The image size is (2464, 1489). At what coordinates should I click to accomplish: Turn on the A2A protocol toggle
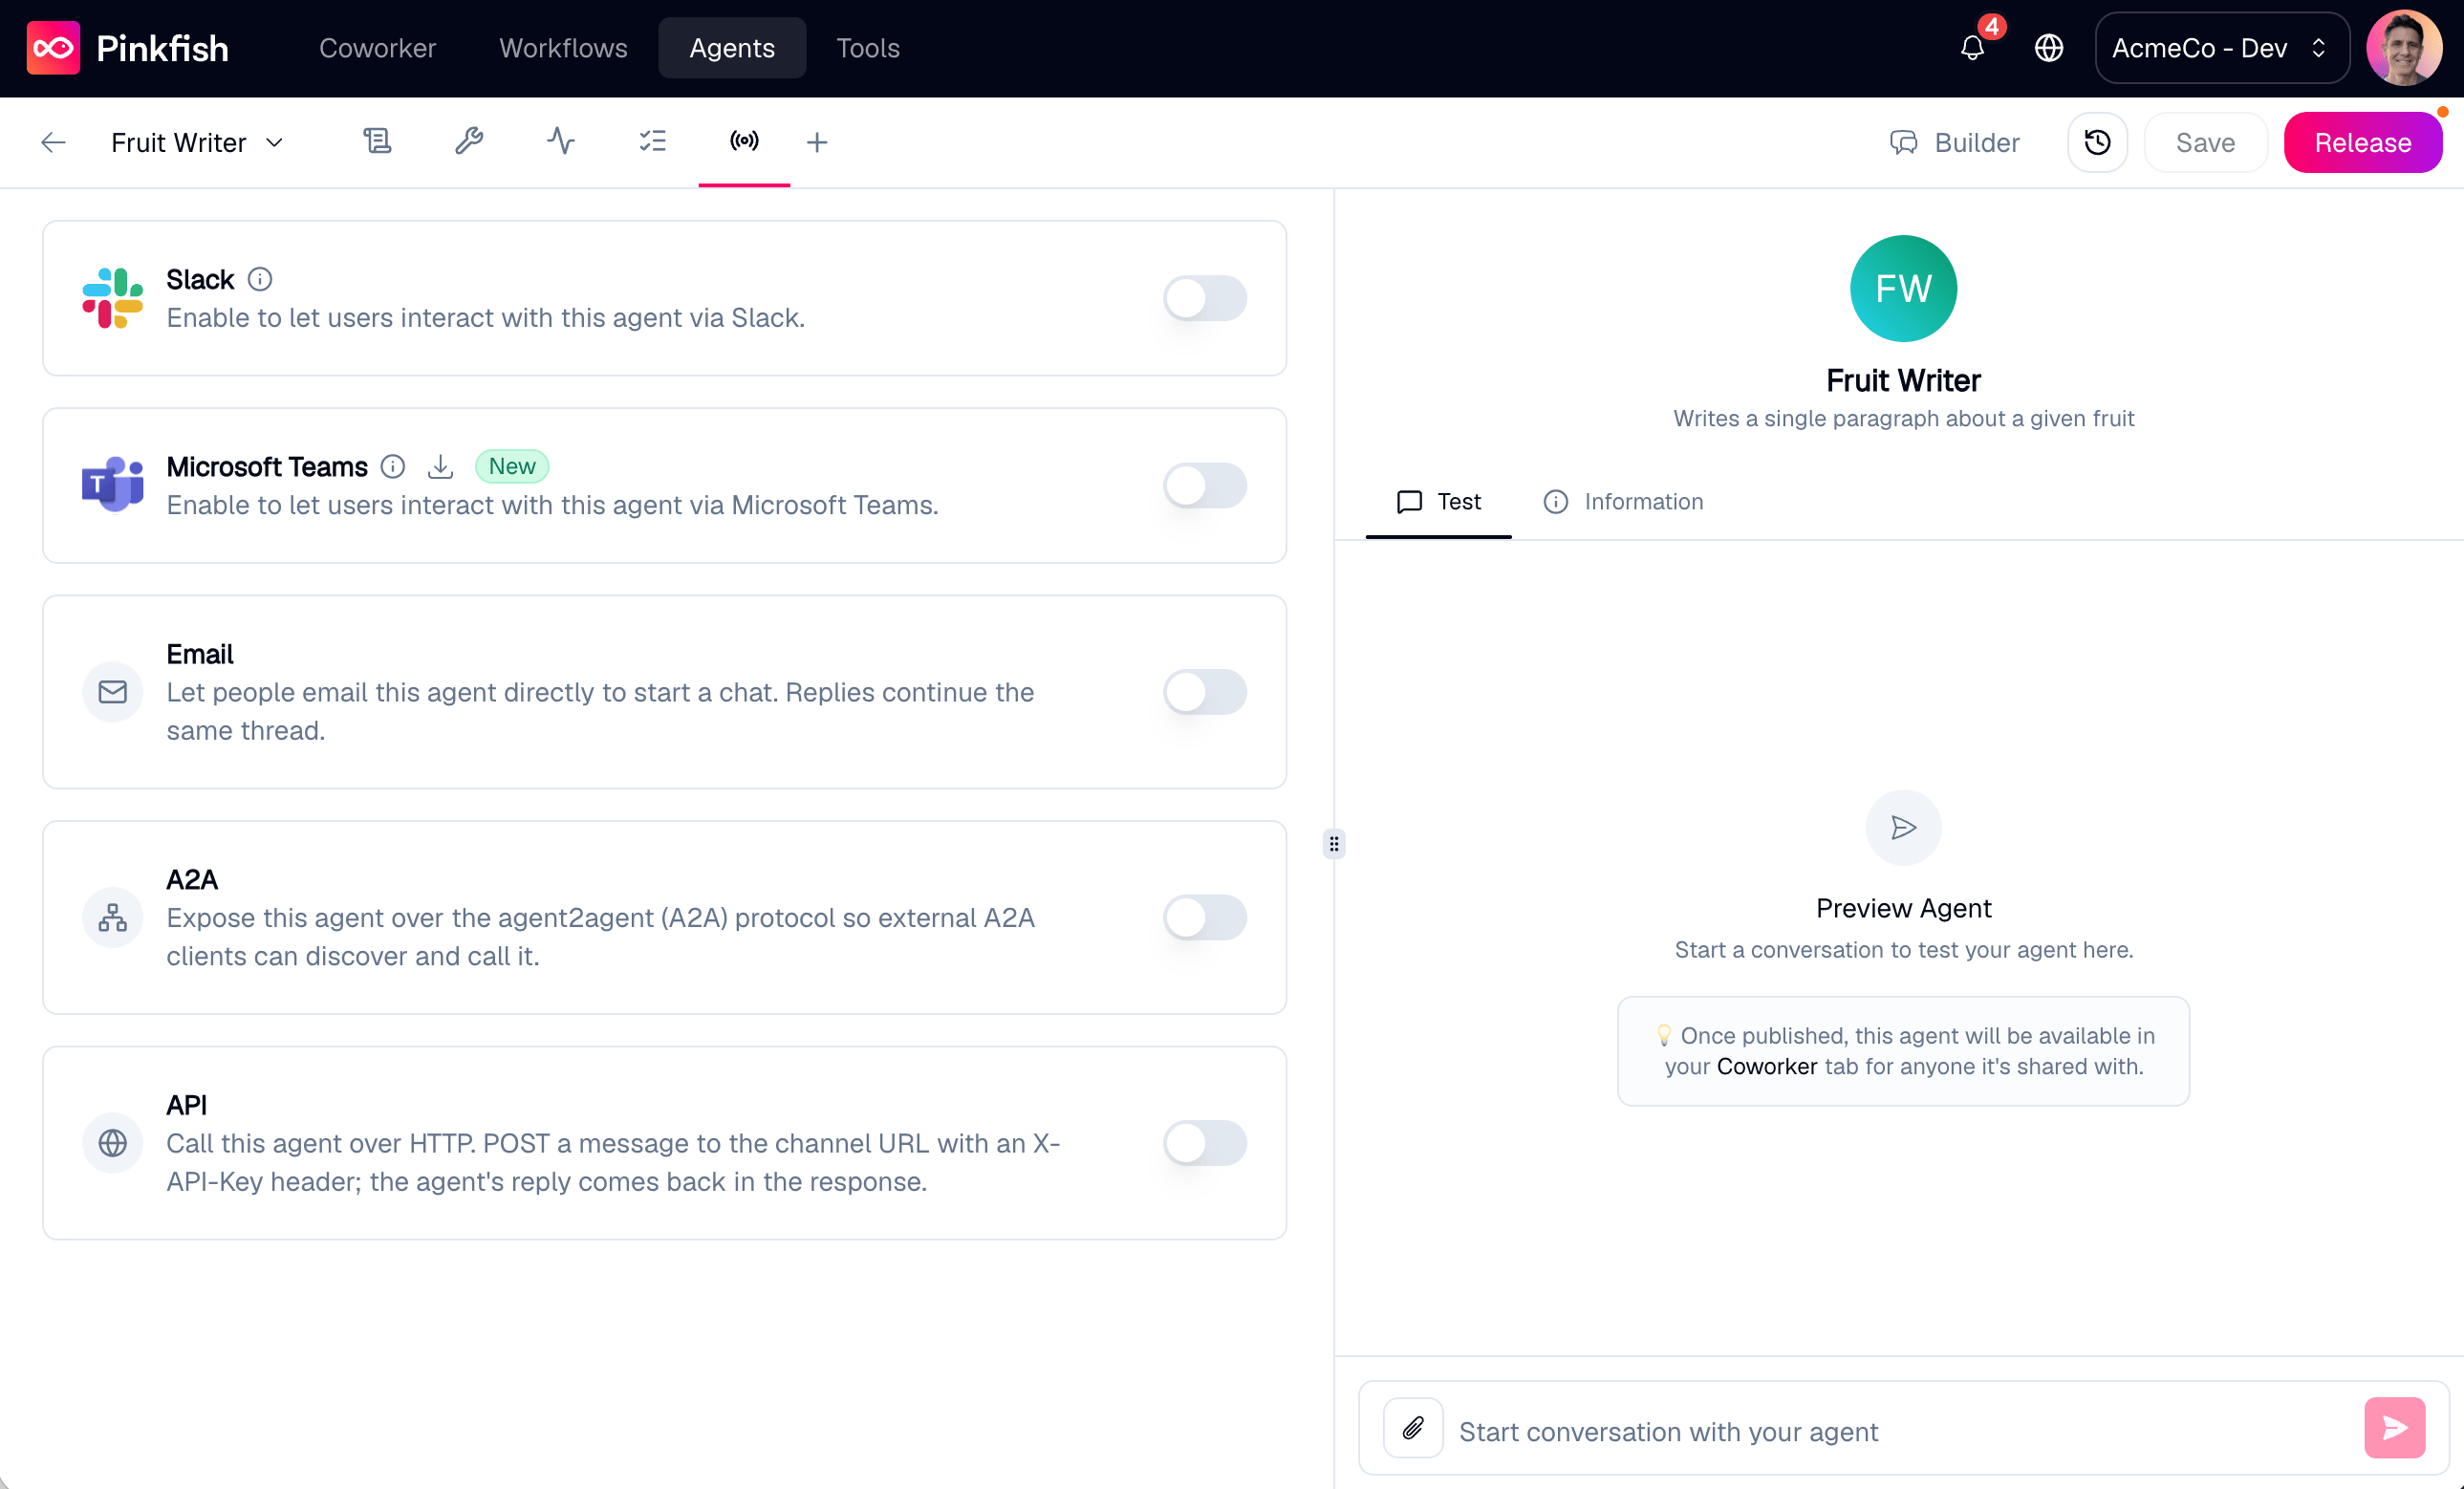coord(1205,917)
